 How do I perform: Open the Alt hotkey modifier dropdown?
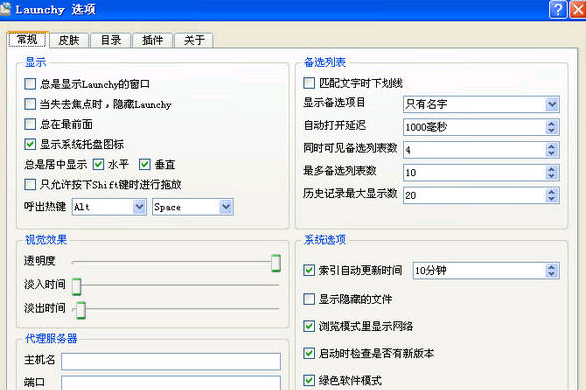(139, 207)
